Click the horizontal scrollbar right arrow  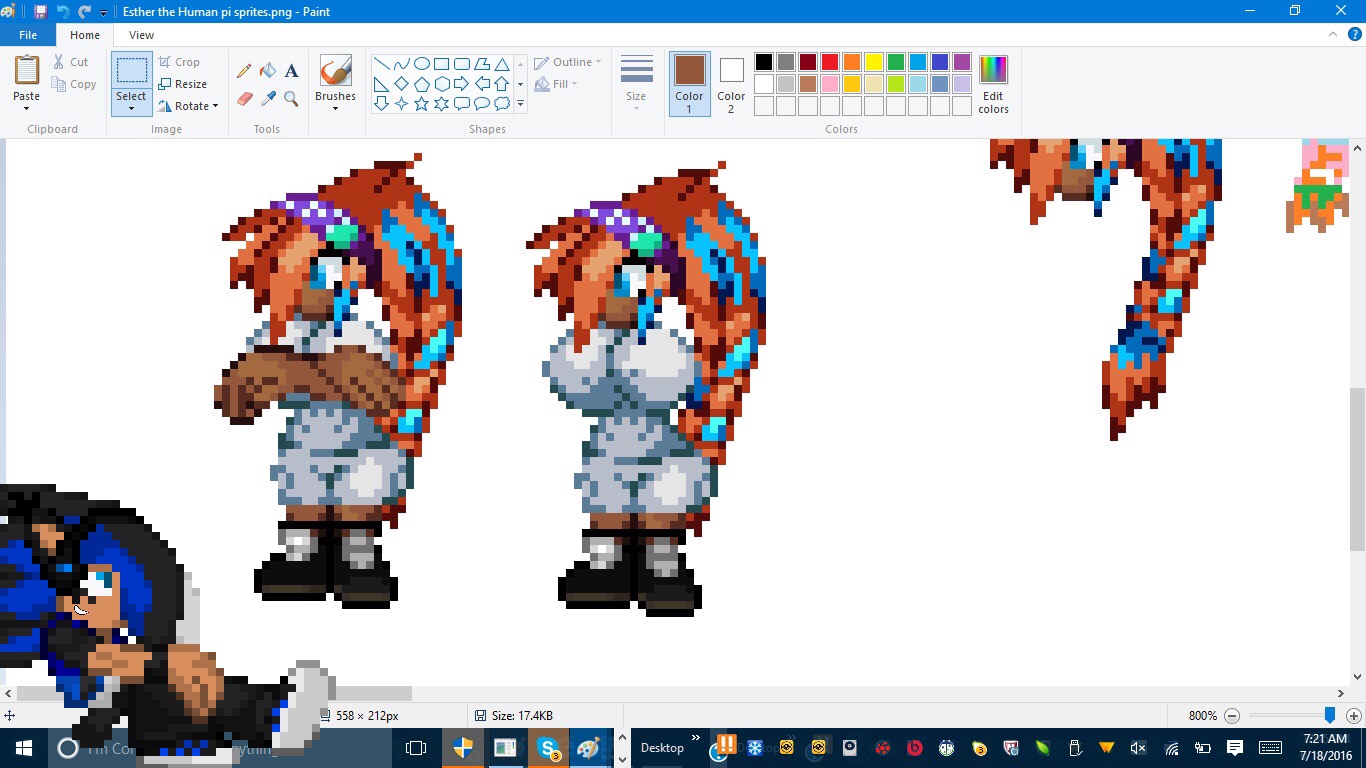click(1341, 693)
